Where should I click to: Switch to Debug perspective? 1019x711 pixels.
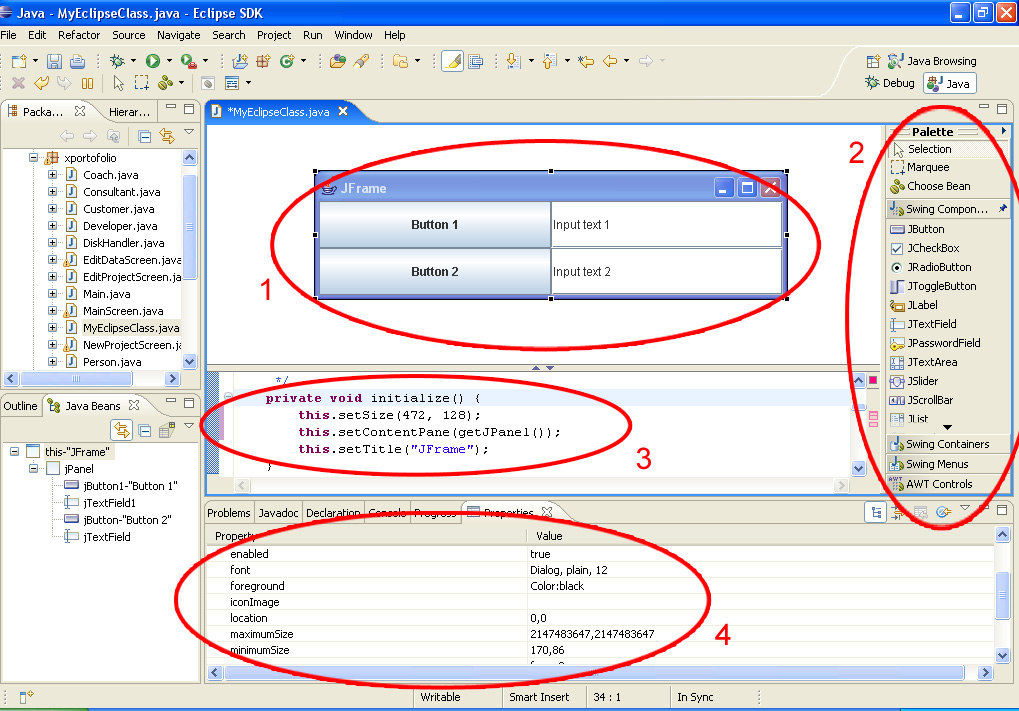pos(890,83)
